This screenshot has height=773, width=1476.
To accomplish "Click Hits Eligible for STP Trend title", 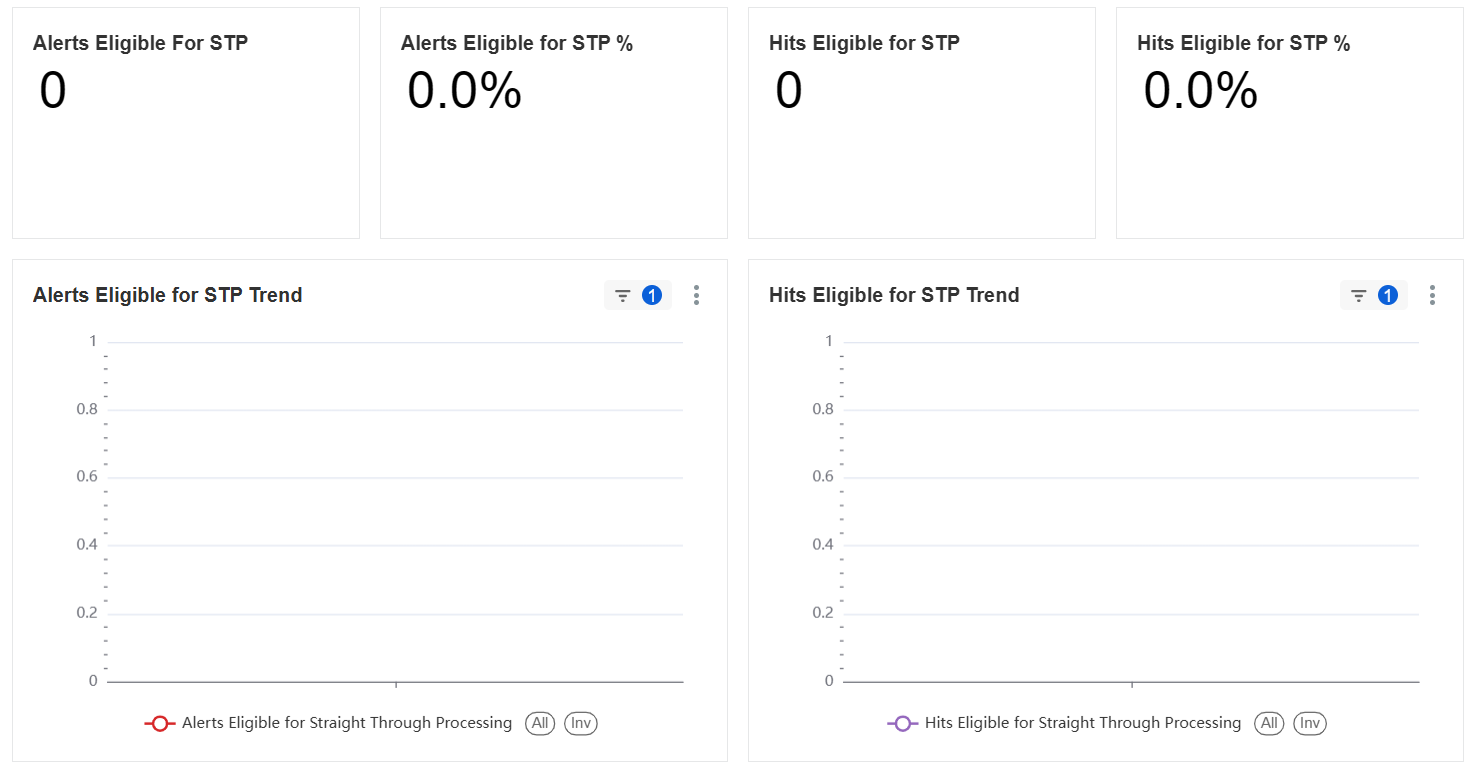I will coord(894,295).
